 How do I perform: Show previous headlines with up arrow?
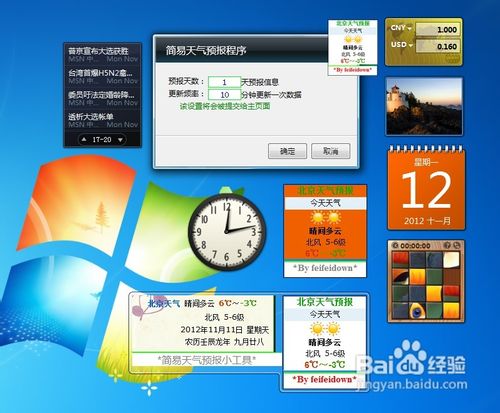(x=84, y=139)
